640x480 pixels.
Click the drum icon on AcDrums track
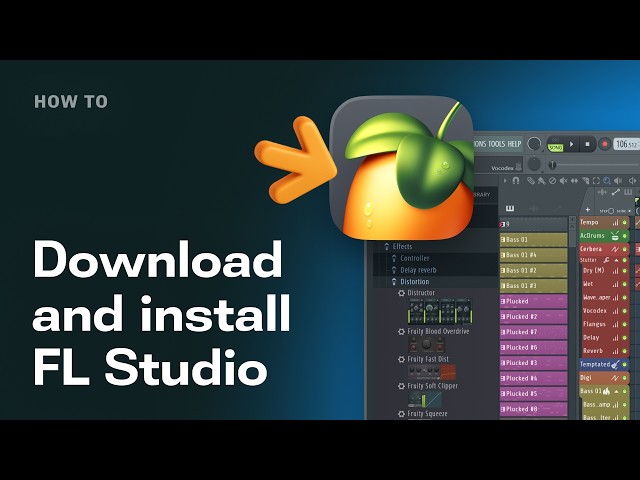point(615,236)
